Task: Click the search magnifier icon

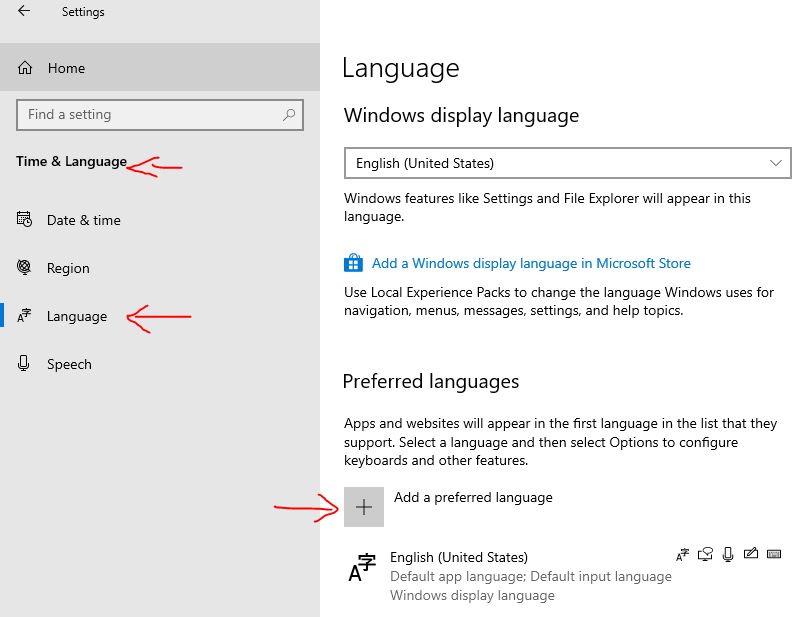Action: (289, 115)
